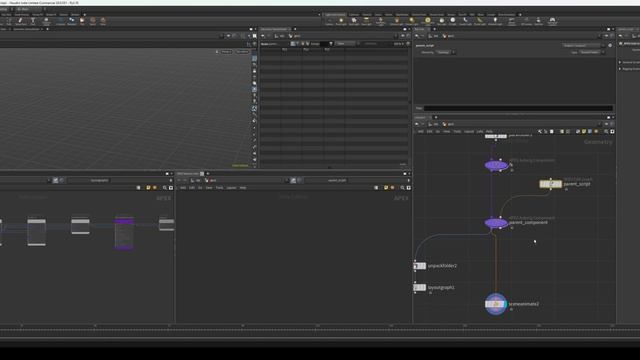This screenshot has height=360, width=640.
Task: Open the spreadsheet Group dropdown arrow
Action: [x=331, y=44]
